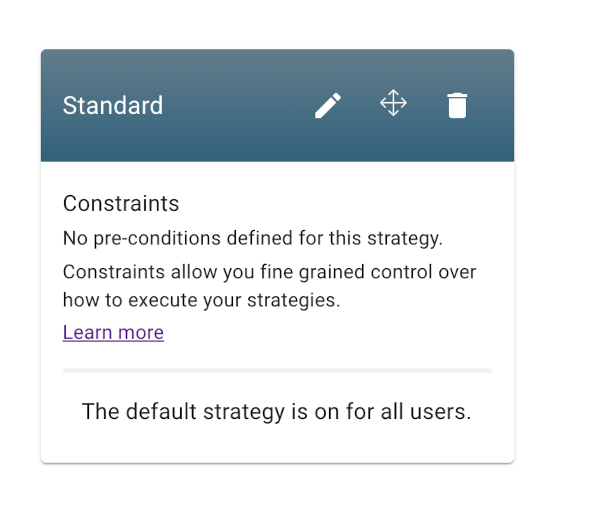
Task: Delete the Standard strategy via trash icon
Action: tap(457, 105)
